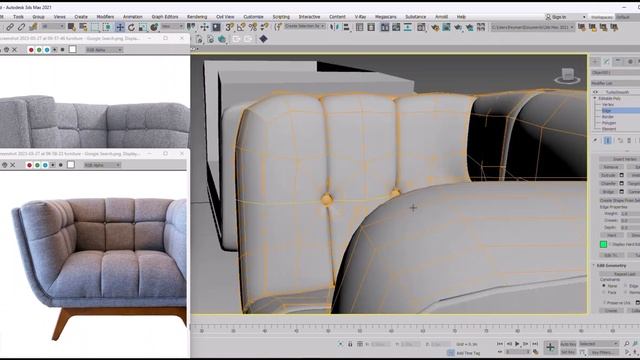Toggle the TurboSmooth modifier eye icon
Image resolution: width=640 pixels, height=360 pixels.
(596, 92)
